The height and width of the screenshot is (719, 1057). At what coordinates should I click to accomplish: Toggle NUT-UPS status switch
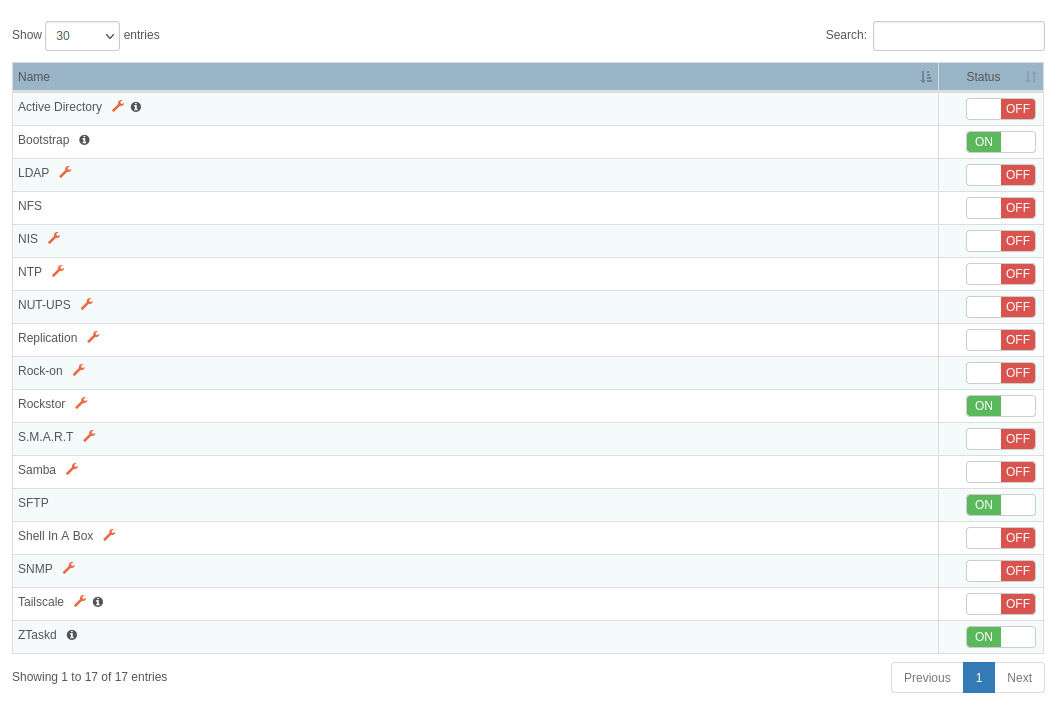click(x=1000, y=307)
